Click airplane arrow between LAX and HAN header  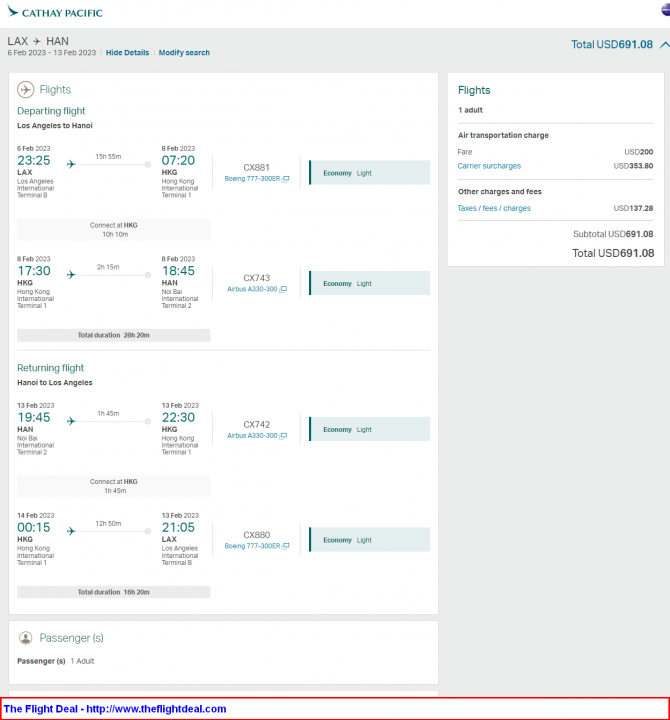pyautogui.click(x=37, y=41)
